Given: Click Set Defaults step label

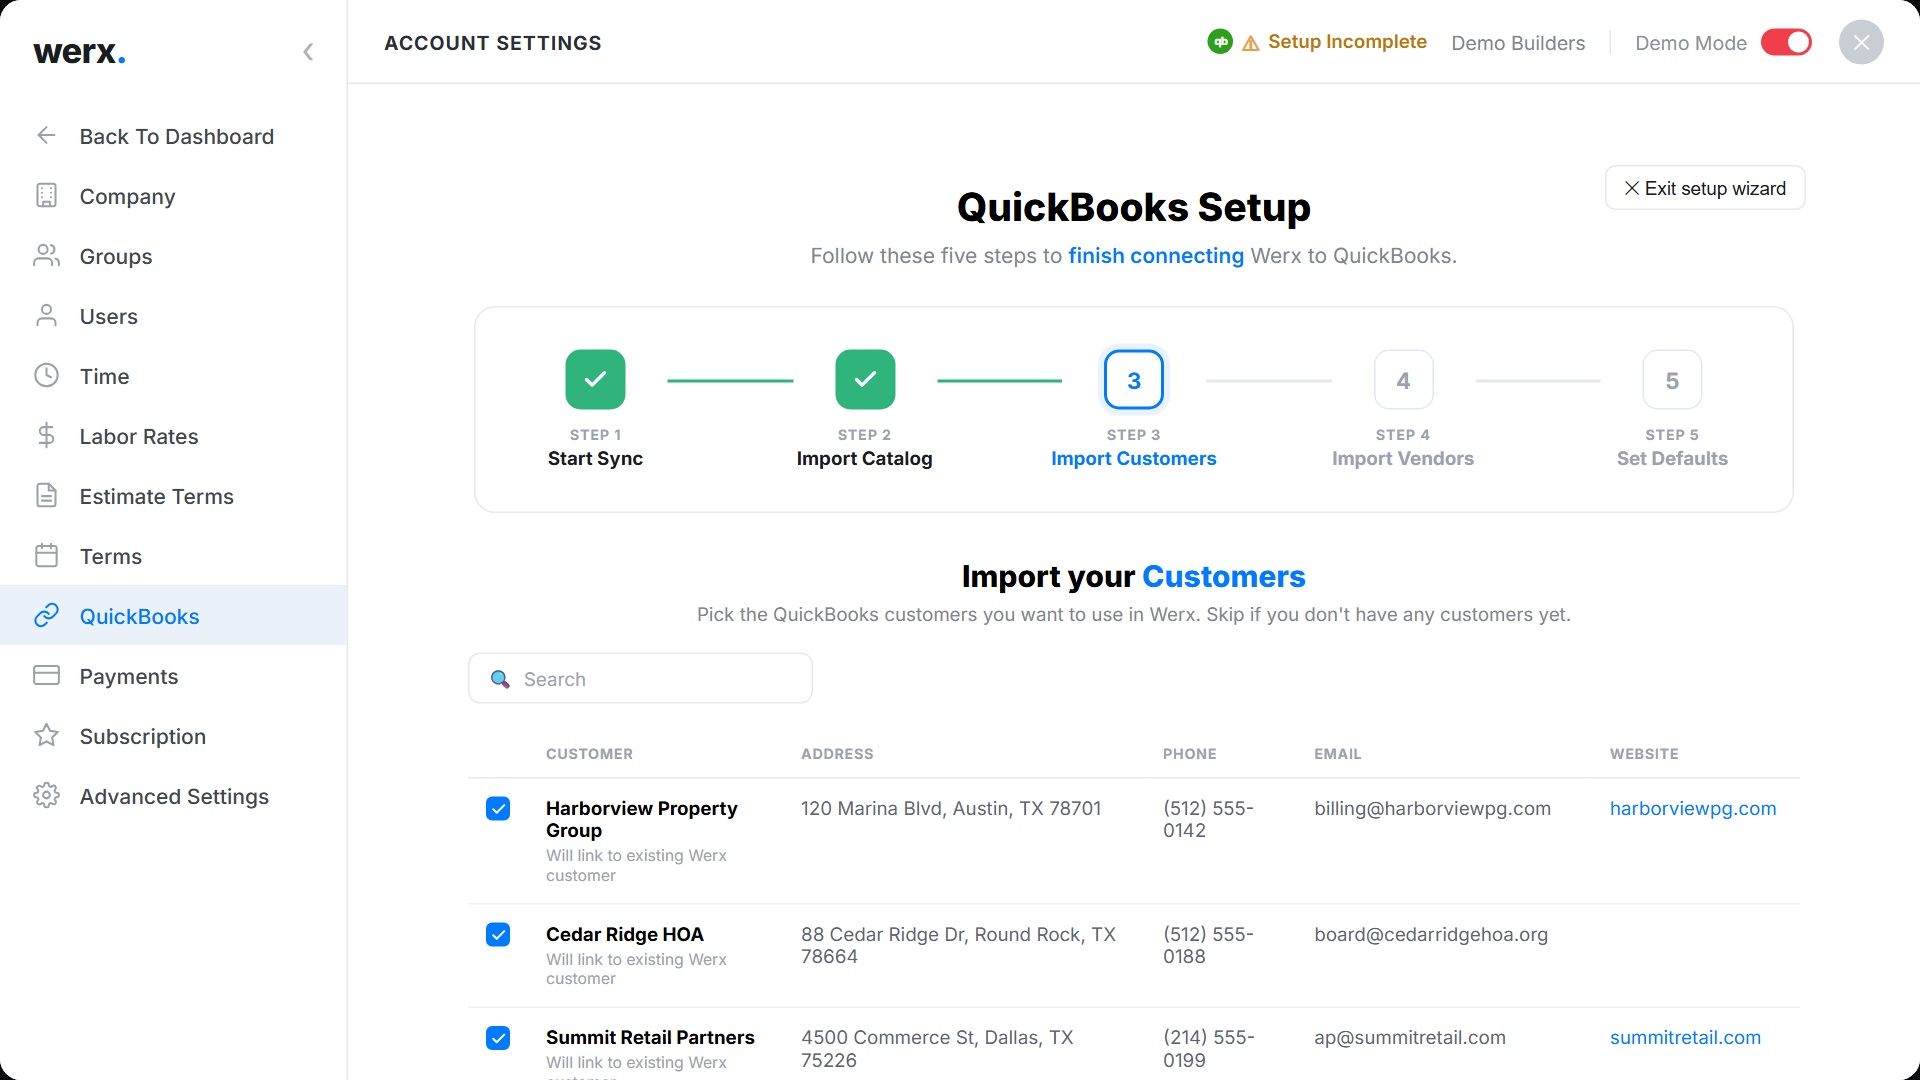Looking at the screenshot, I should click(1672, 459).
